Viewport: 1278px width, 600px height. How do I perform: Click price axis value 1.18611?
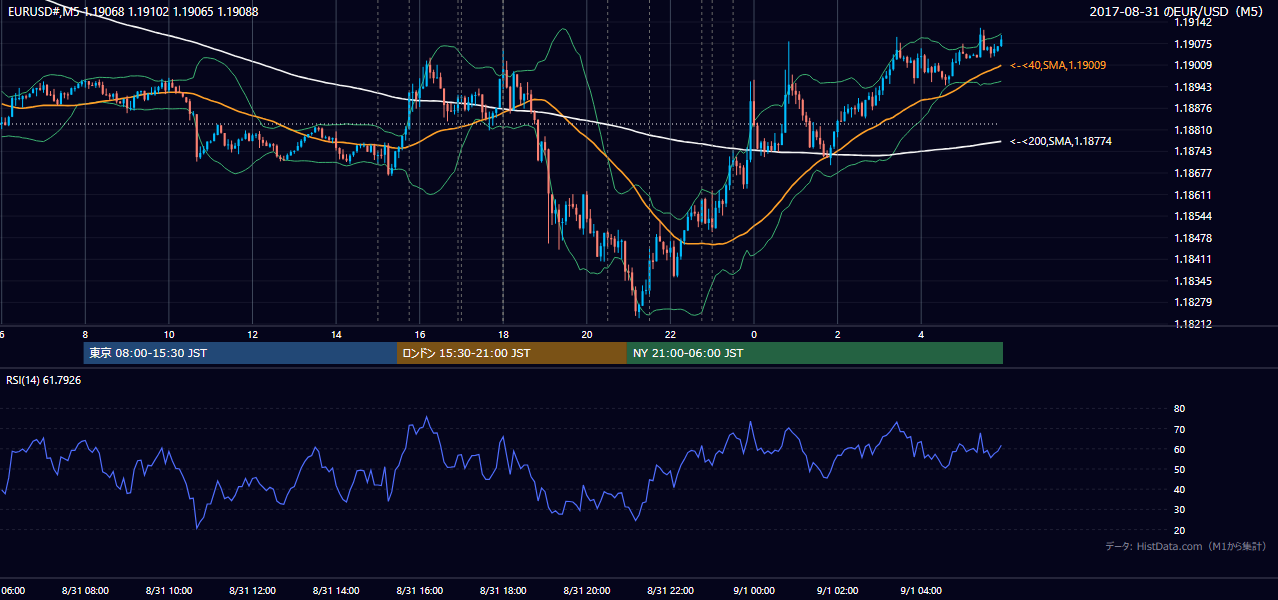coord(1195,195)
